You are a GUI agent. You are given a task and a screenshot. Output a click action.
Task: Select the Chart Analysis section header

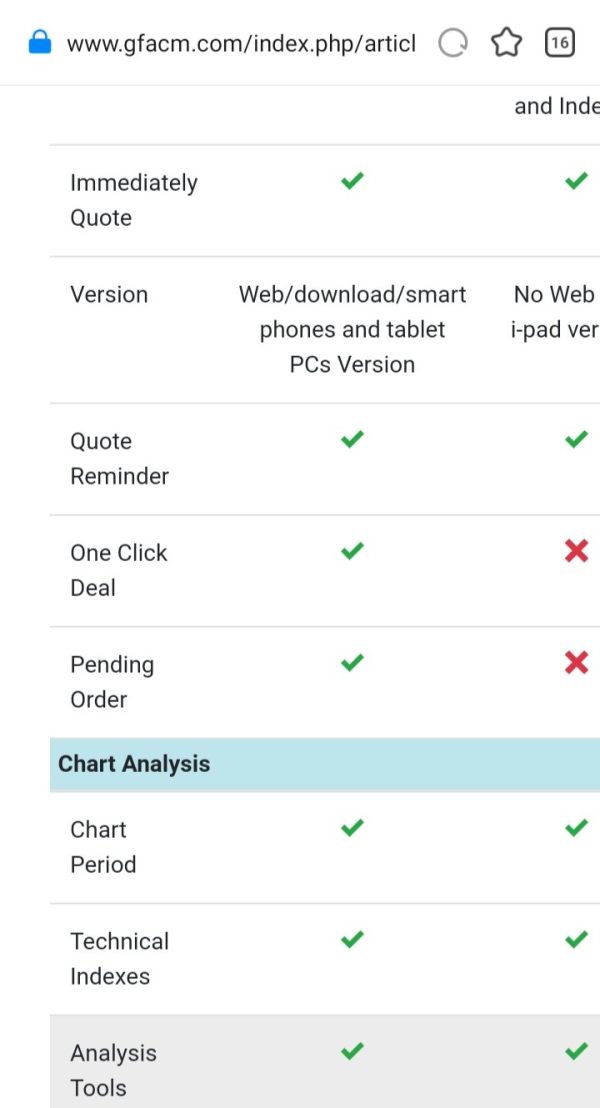coord(134,764)
